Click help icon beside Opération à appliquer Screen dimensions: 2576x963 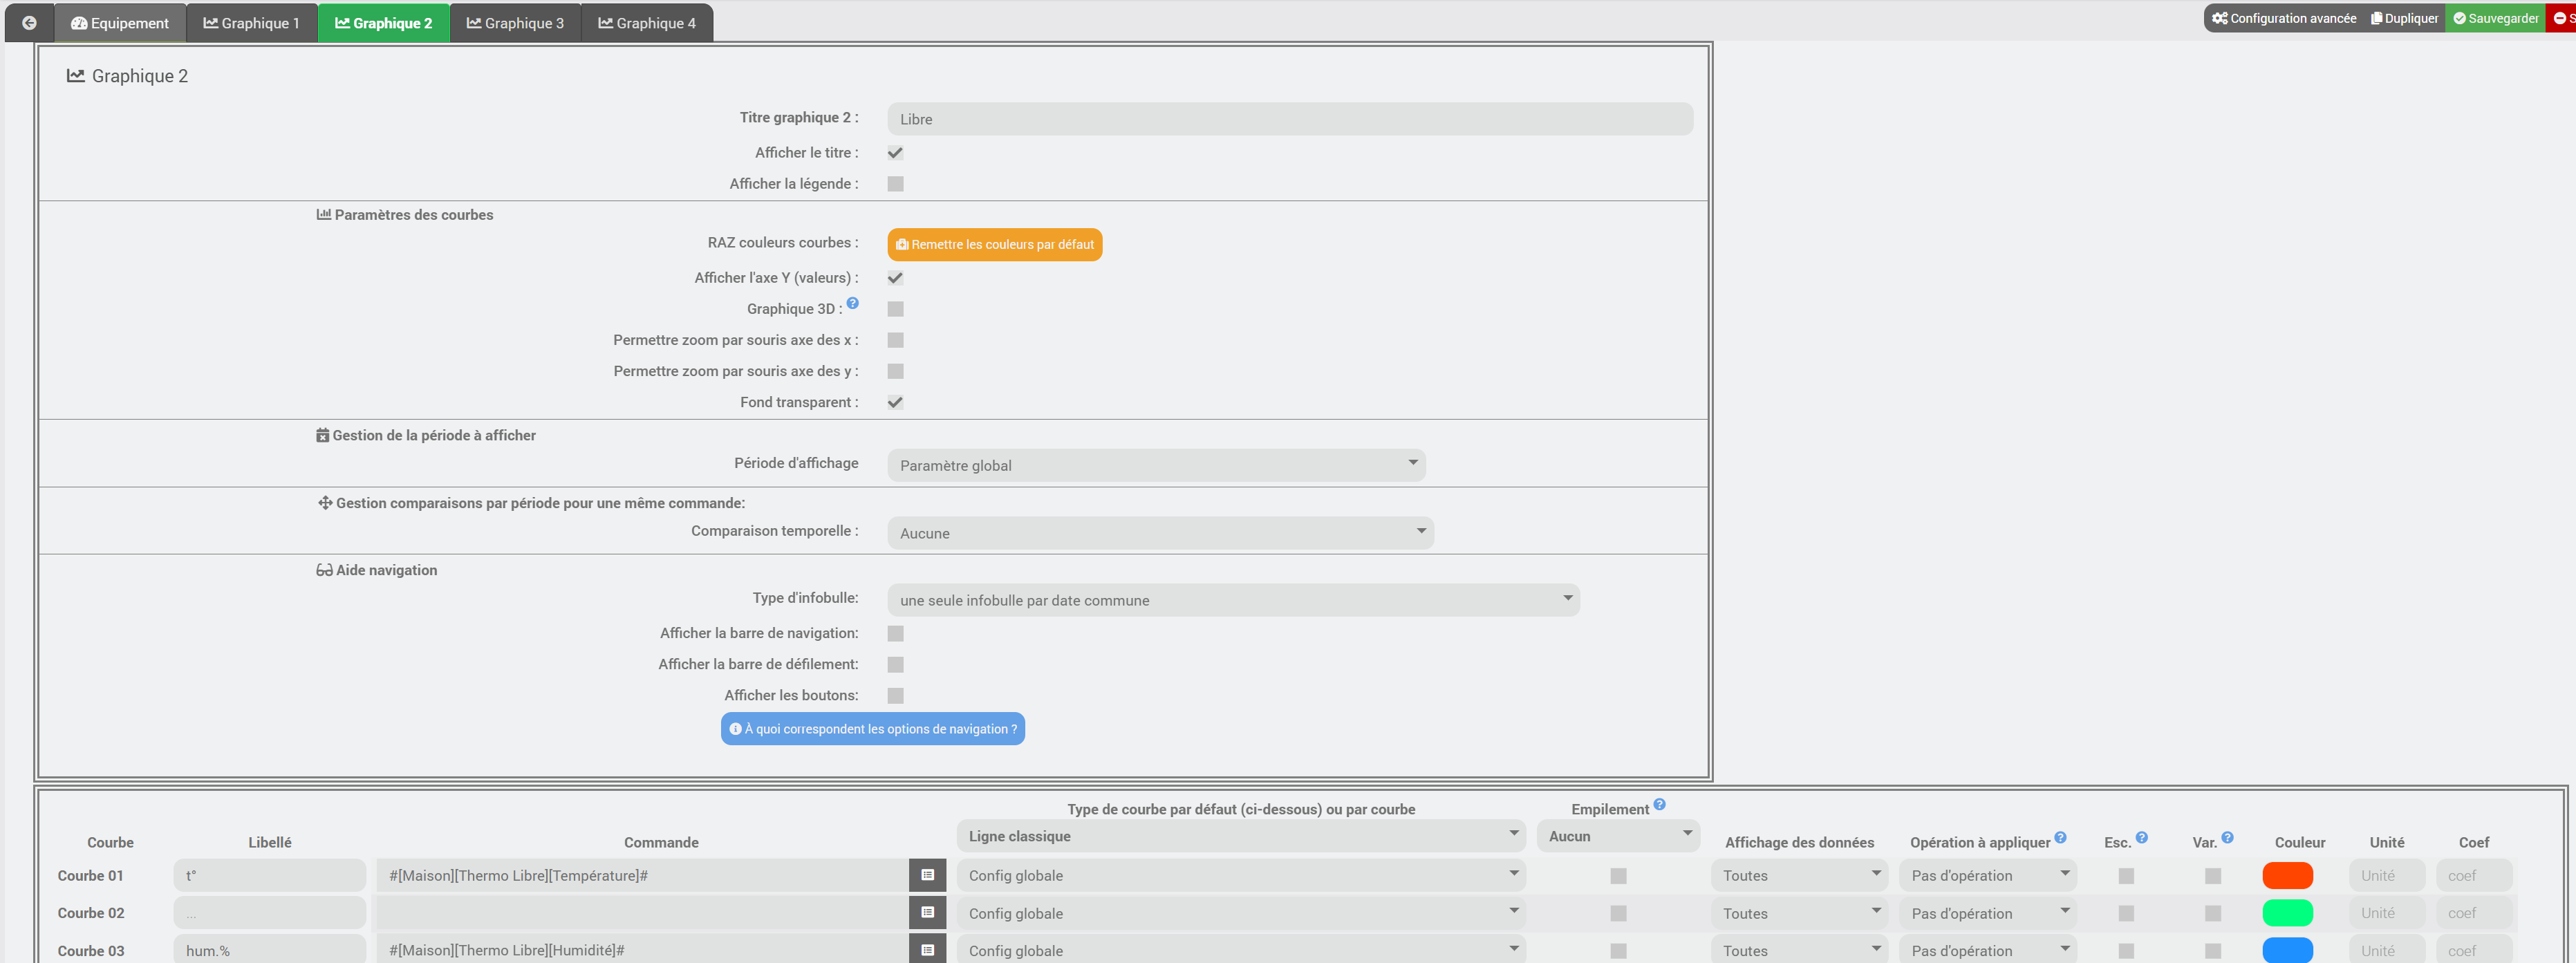(x=2060, y=838)
